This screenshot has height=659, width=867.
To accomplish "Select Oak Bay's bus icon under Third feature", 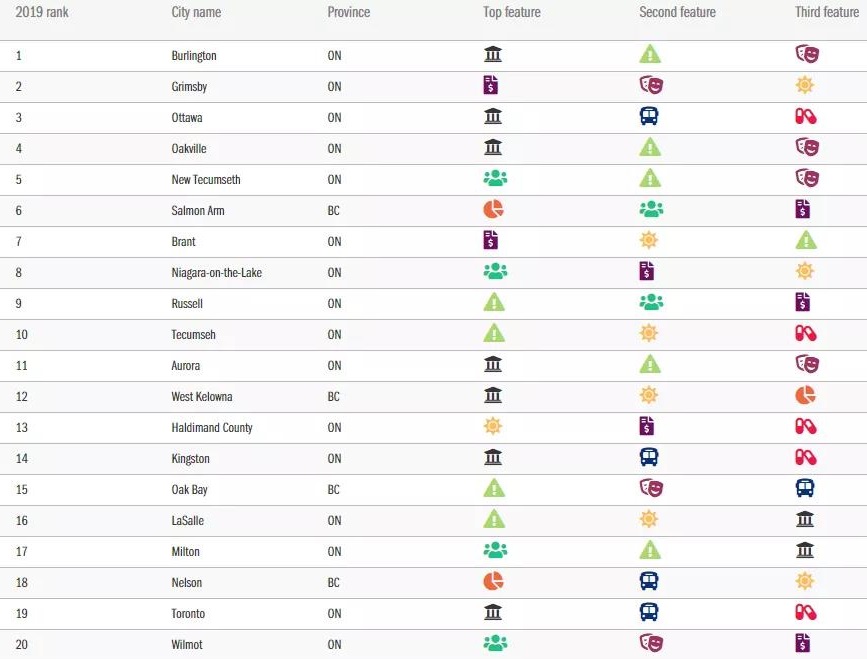I will coord(805,489).
